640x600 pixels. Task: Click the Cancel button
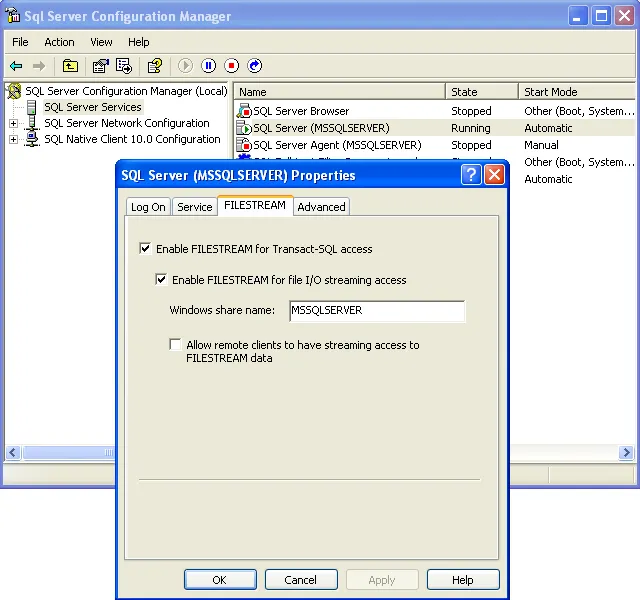pyautogui.click(x=301, y=580)
